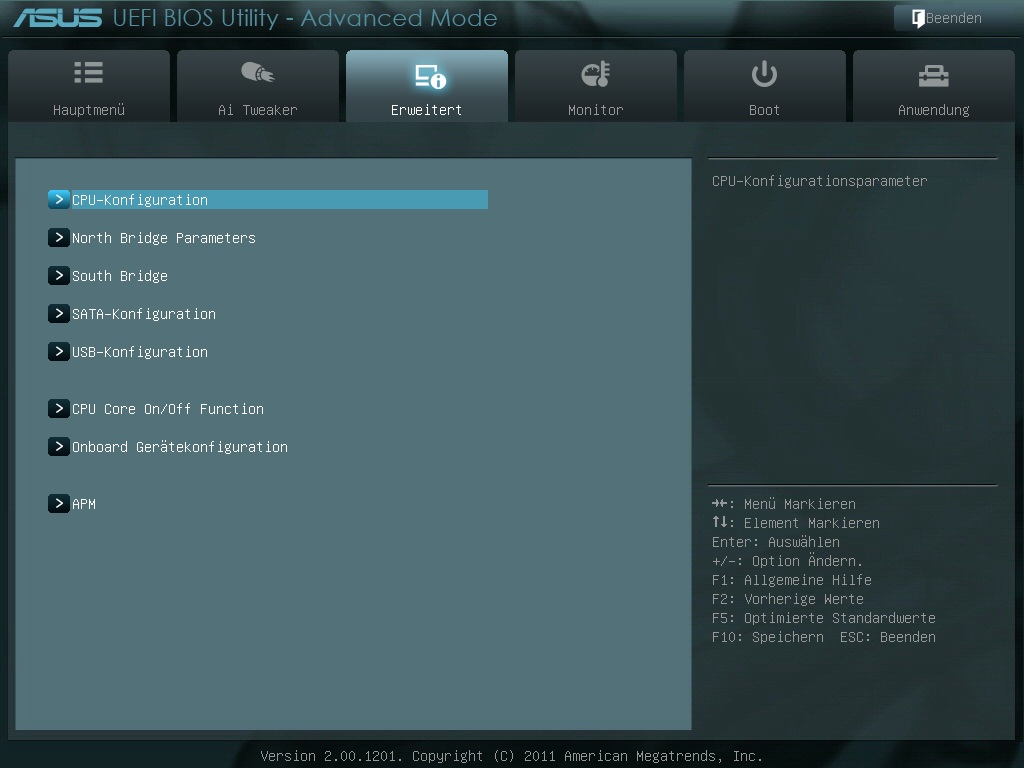This screenshot has width=1024, height=768.
Task: Click the 'F1: Allgemeine Hilfe' hint
Action: [792, 580]
